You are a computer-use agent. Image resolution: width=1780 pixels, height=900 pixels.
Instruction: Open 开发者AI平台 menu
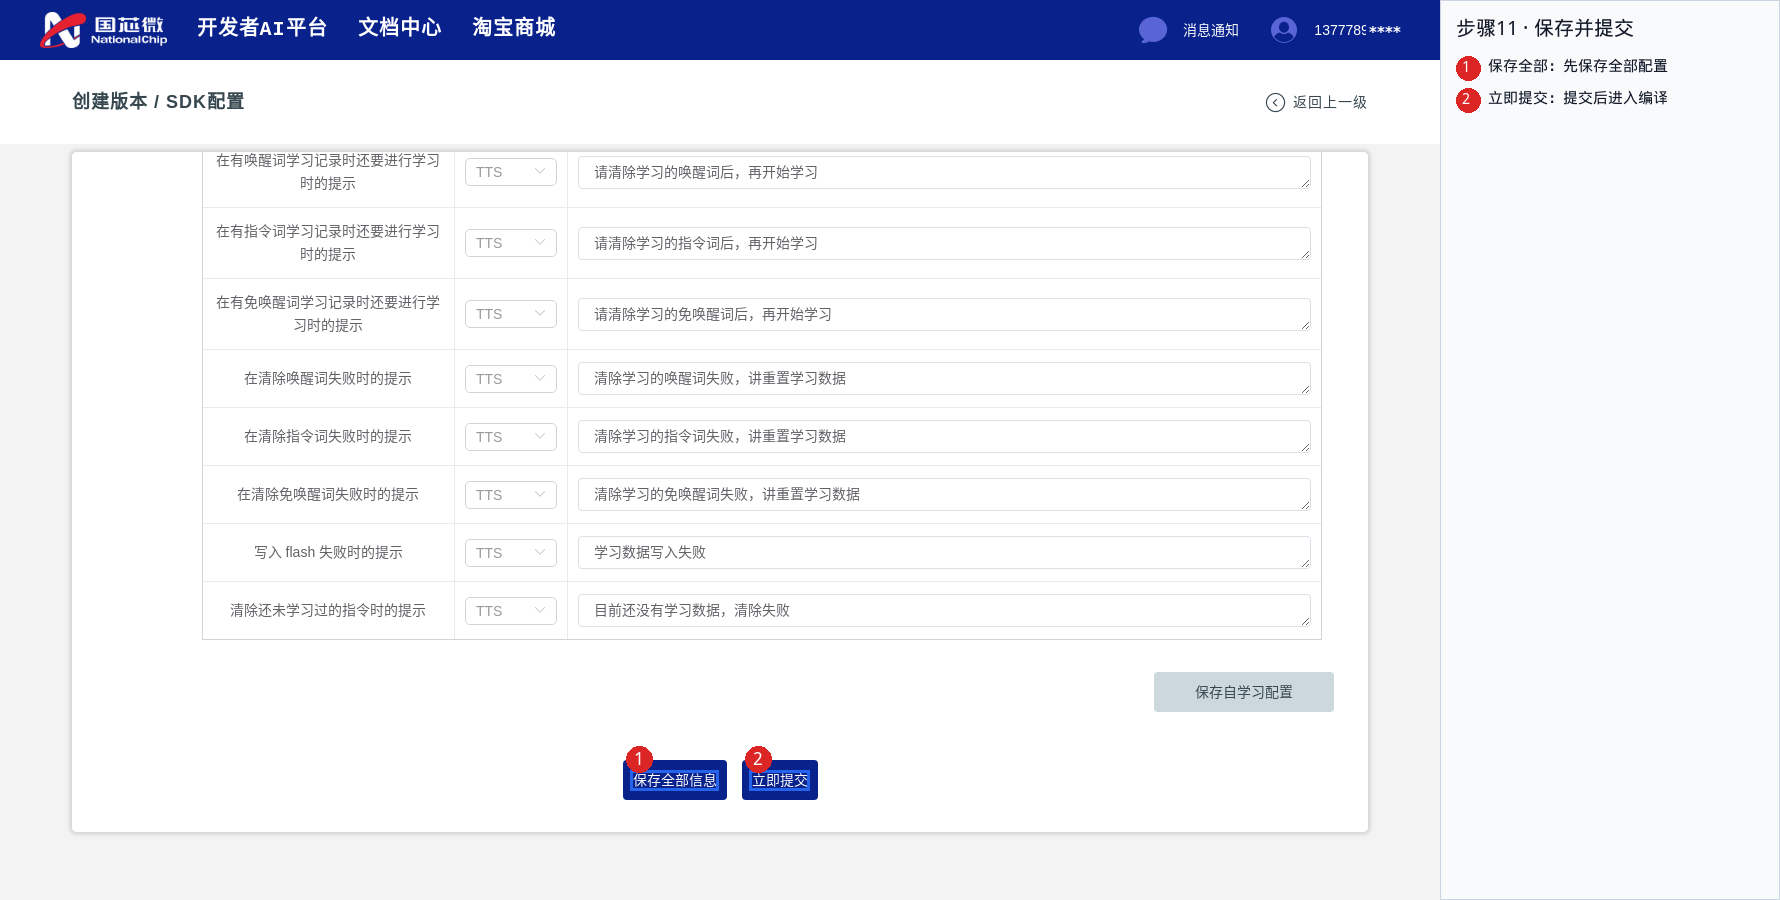(262, 28)
